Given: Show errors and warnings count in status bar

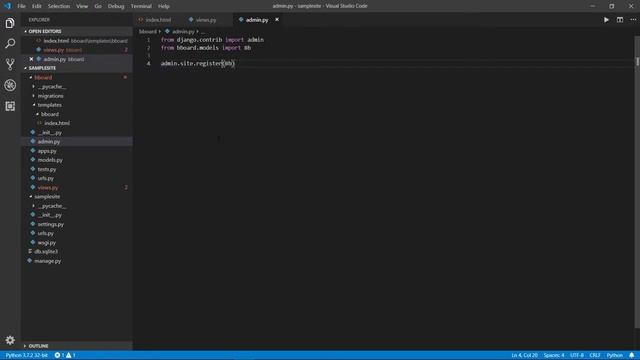Looking at the screenshot, I should 65,355.
